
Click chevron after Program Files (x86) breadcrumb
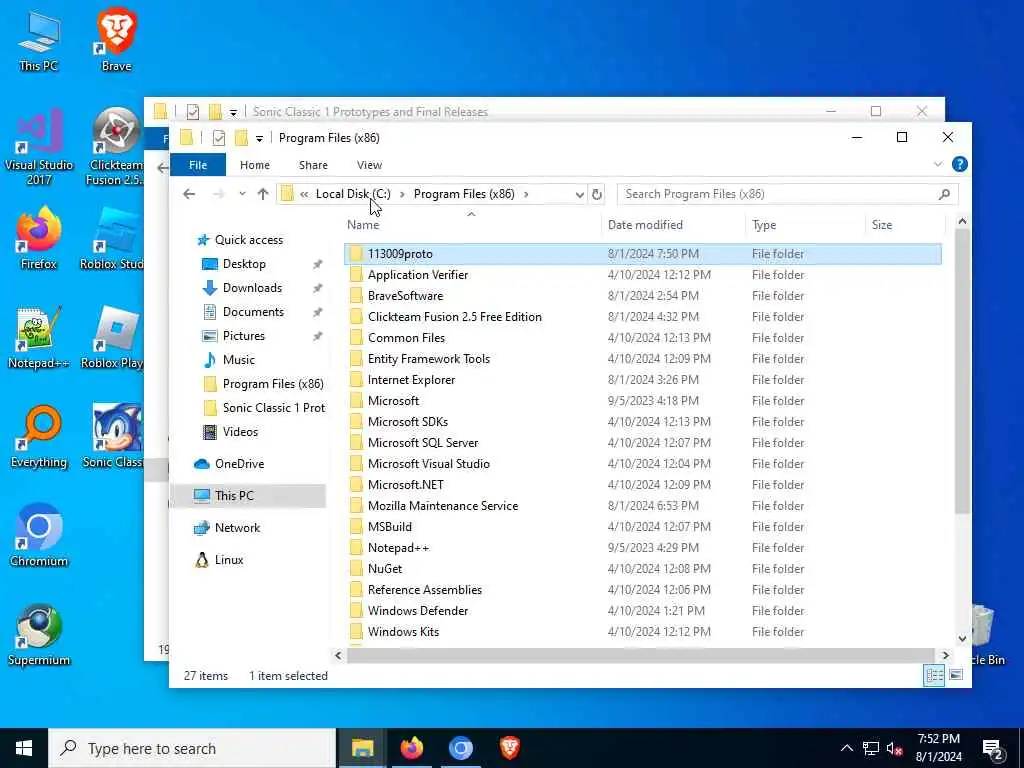526,194
